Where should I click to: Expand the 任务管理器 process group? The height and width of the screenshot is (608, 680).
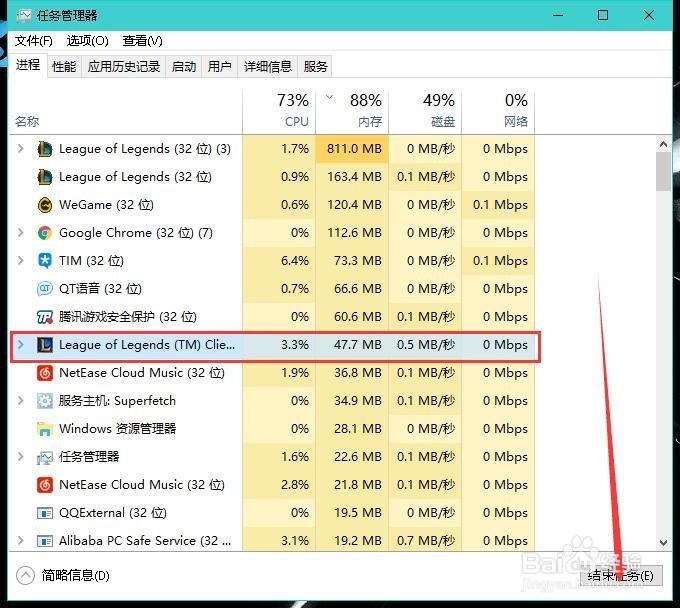click(x=20, y=457)
